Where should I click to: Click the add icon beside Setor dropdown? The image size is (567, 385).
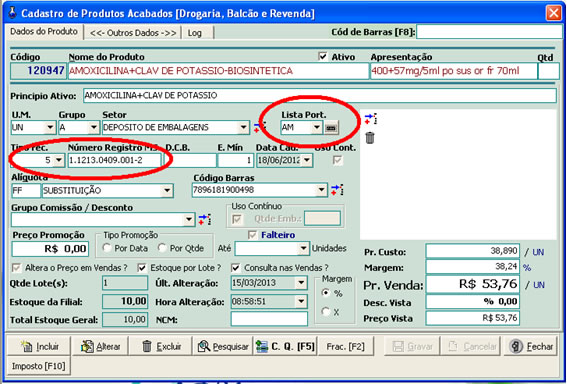[x=259, y=127]
